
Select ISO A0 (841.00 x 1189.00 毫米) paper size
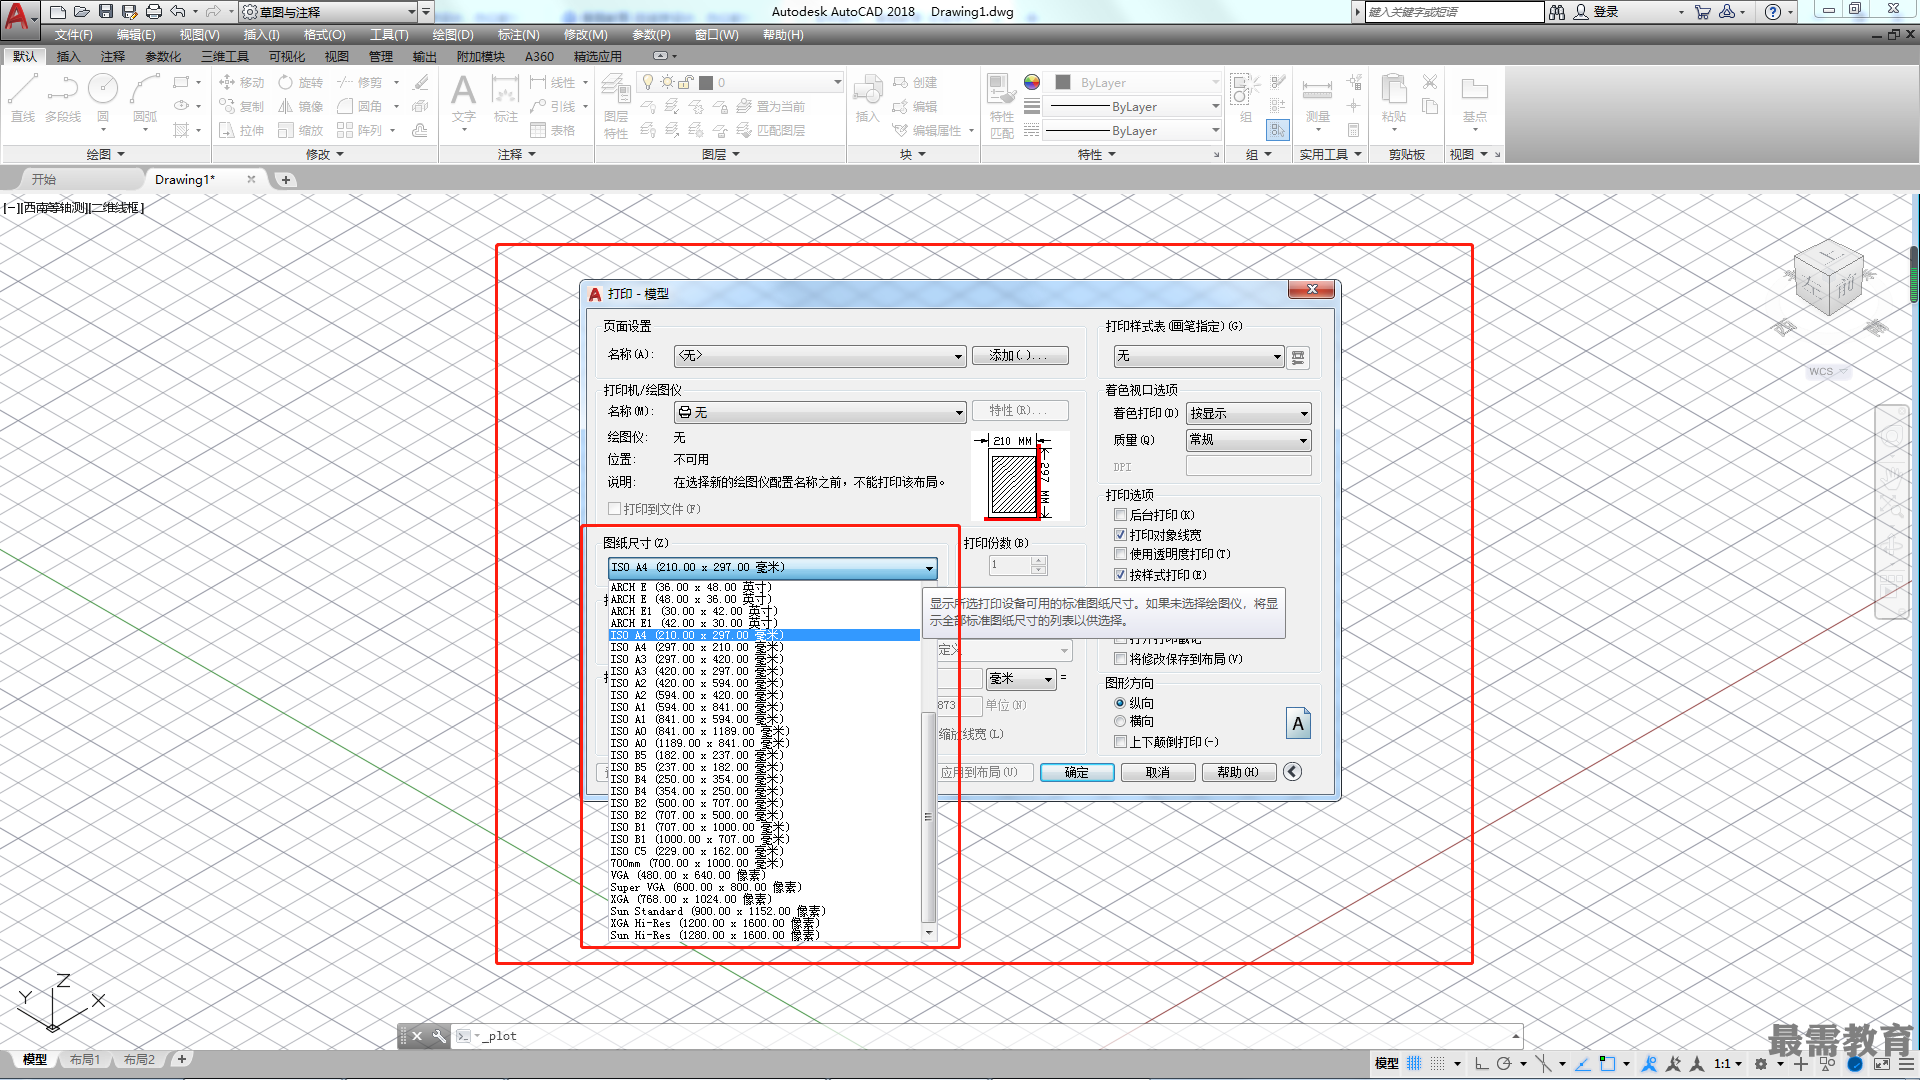pyautogui.click(x=764, y=731)
